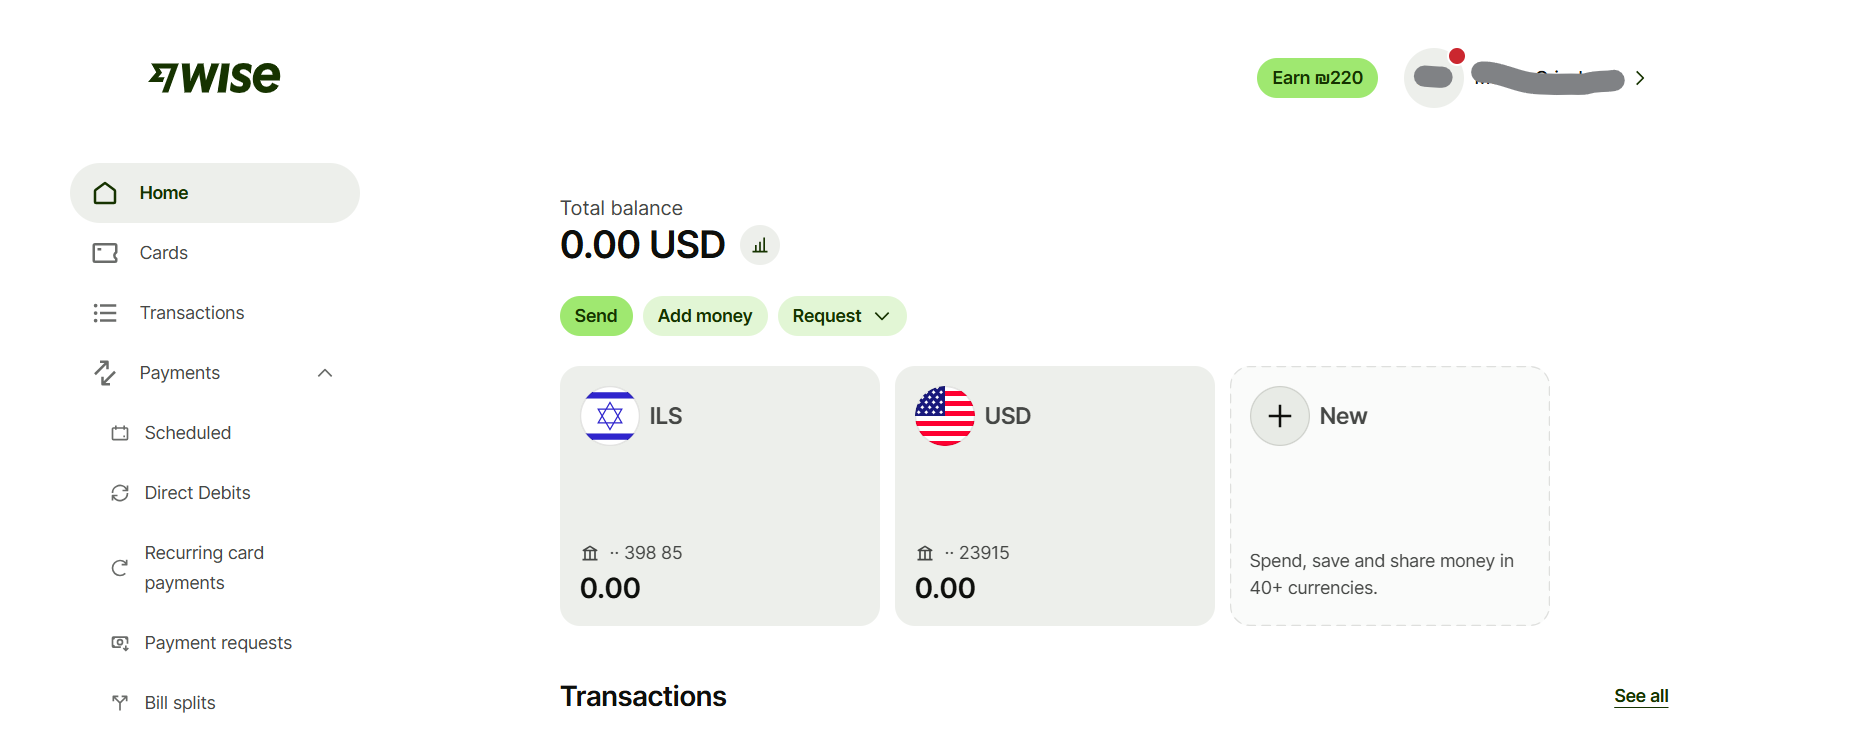
Task: Click the plus icon for New currency
Action: coord(1280,416)
